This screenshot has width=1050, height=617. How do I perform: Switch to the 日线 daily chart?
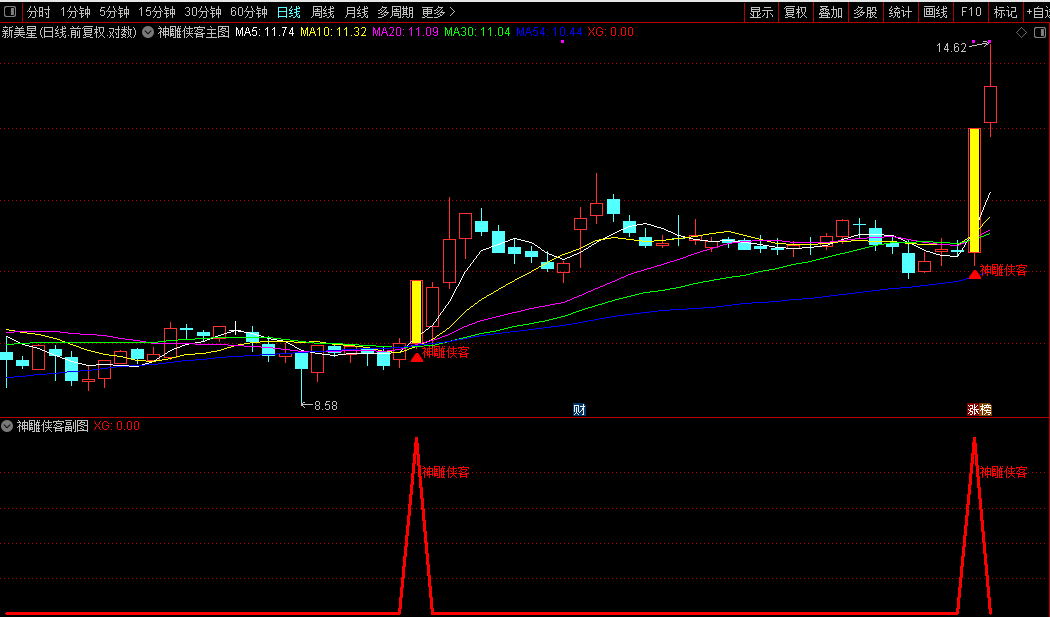[289, 12]
